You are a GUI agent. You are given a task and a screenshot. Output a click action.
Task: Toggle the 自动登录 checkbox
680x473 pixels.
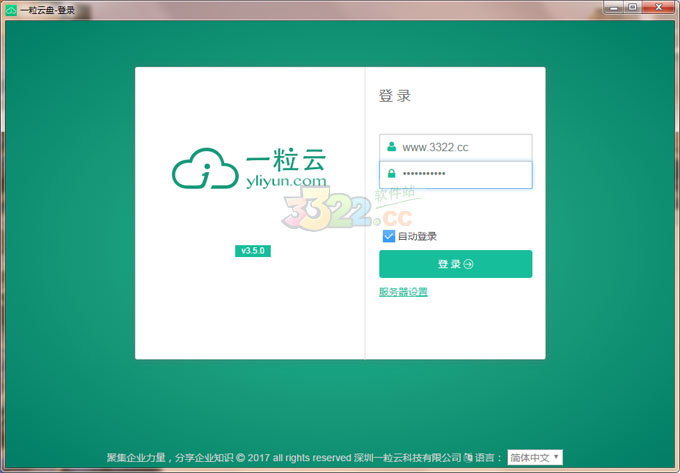click(x=388, y=236)
